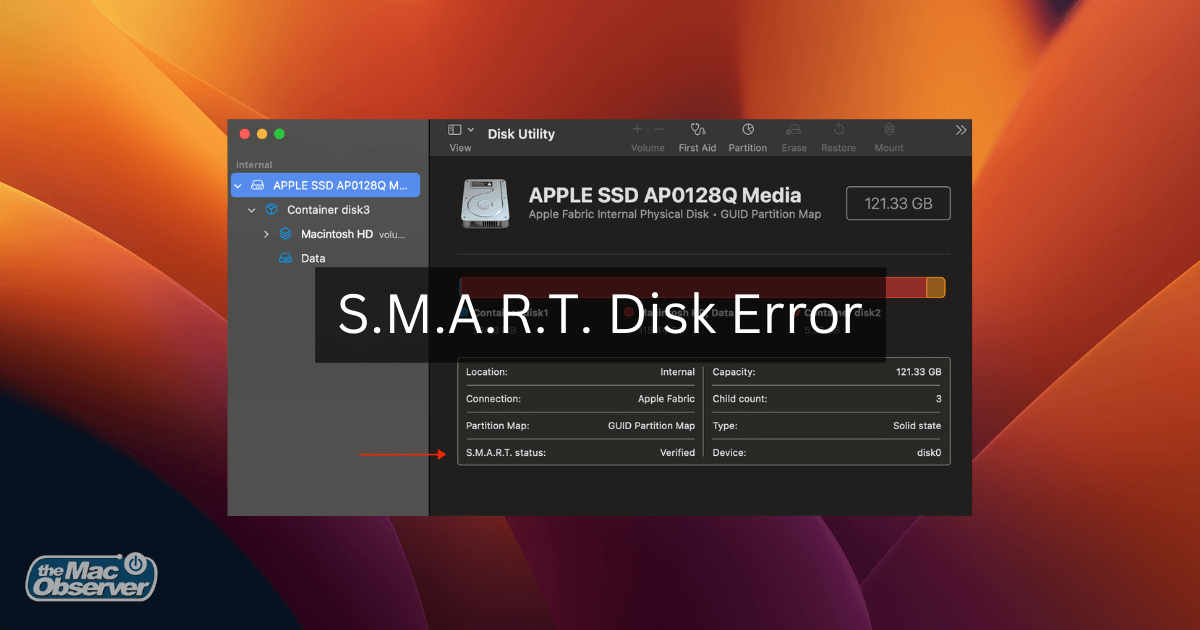Open the Partition pie chart tool
This screenshot has height=630, width=1200.
pyautogui.click(x=747, y=130)
